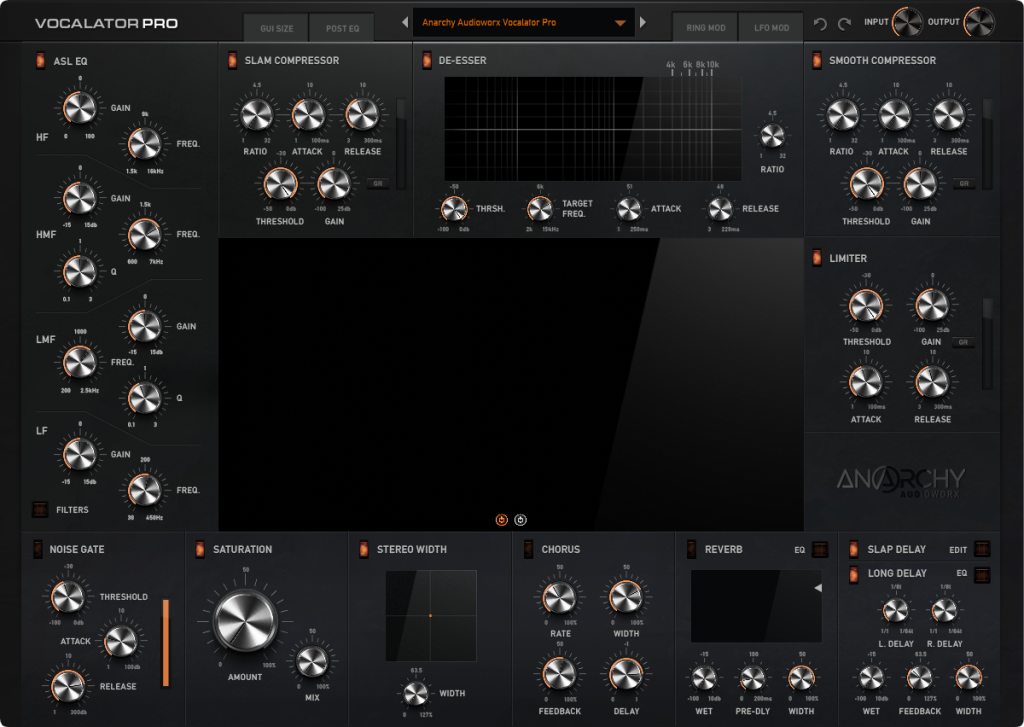Open the preset dropdown Anarchy Audioworx Vocalator Pro

(x=524, y=22)
